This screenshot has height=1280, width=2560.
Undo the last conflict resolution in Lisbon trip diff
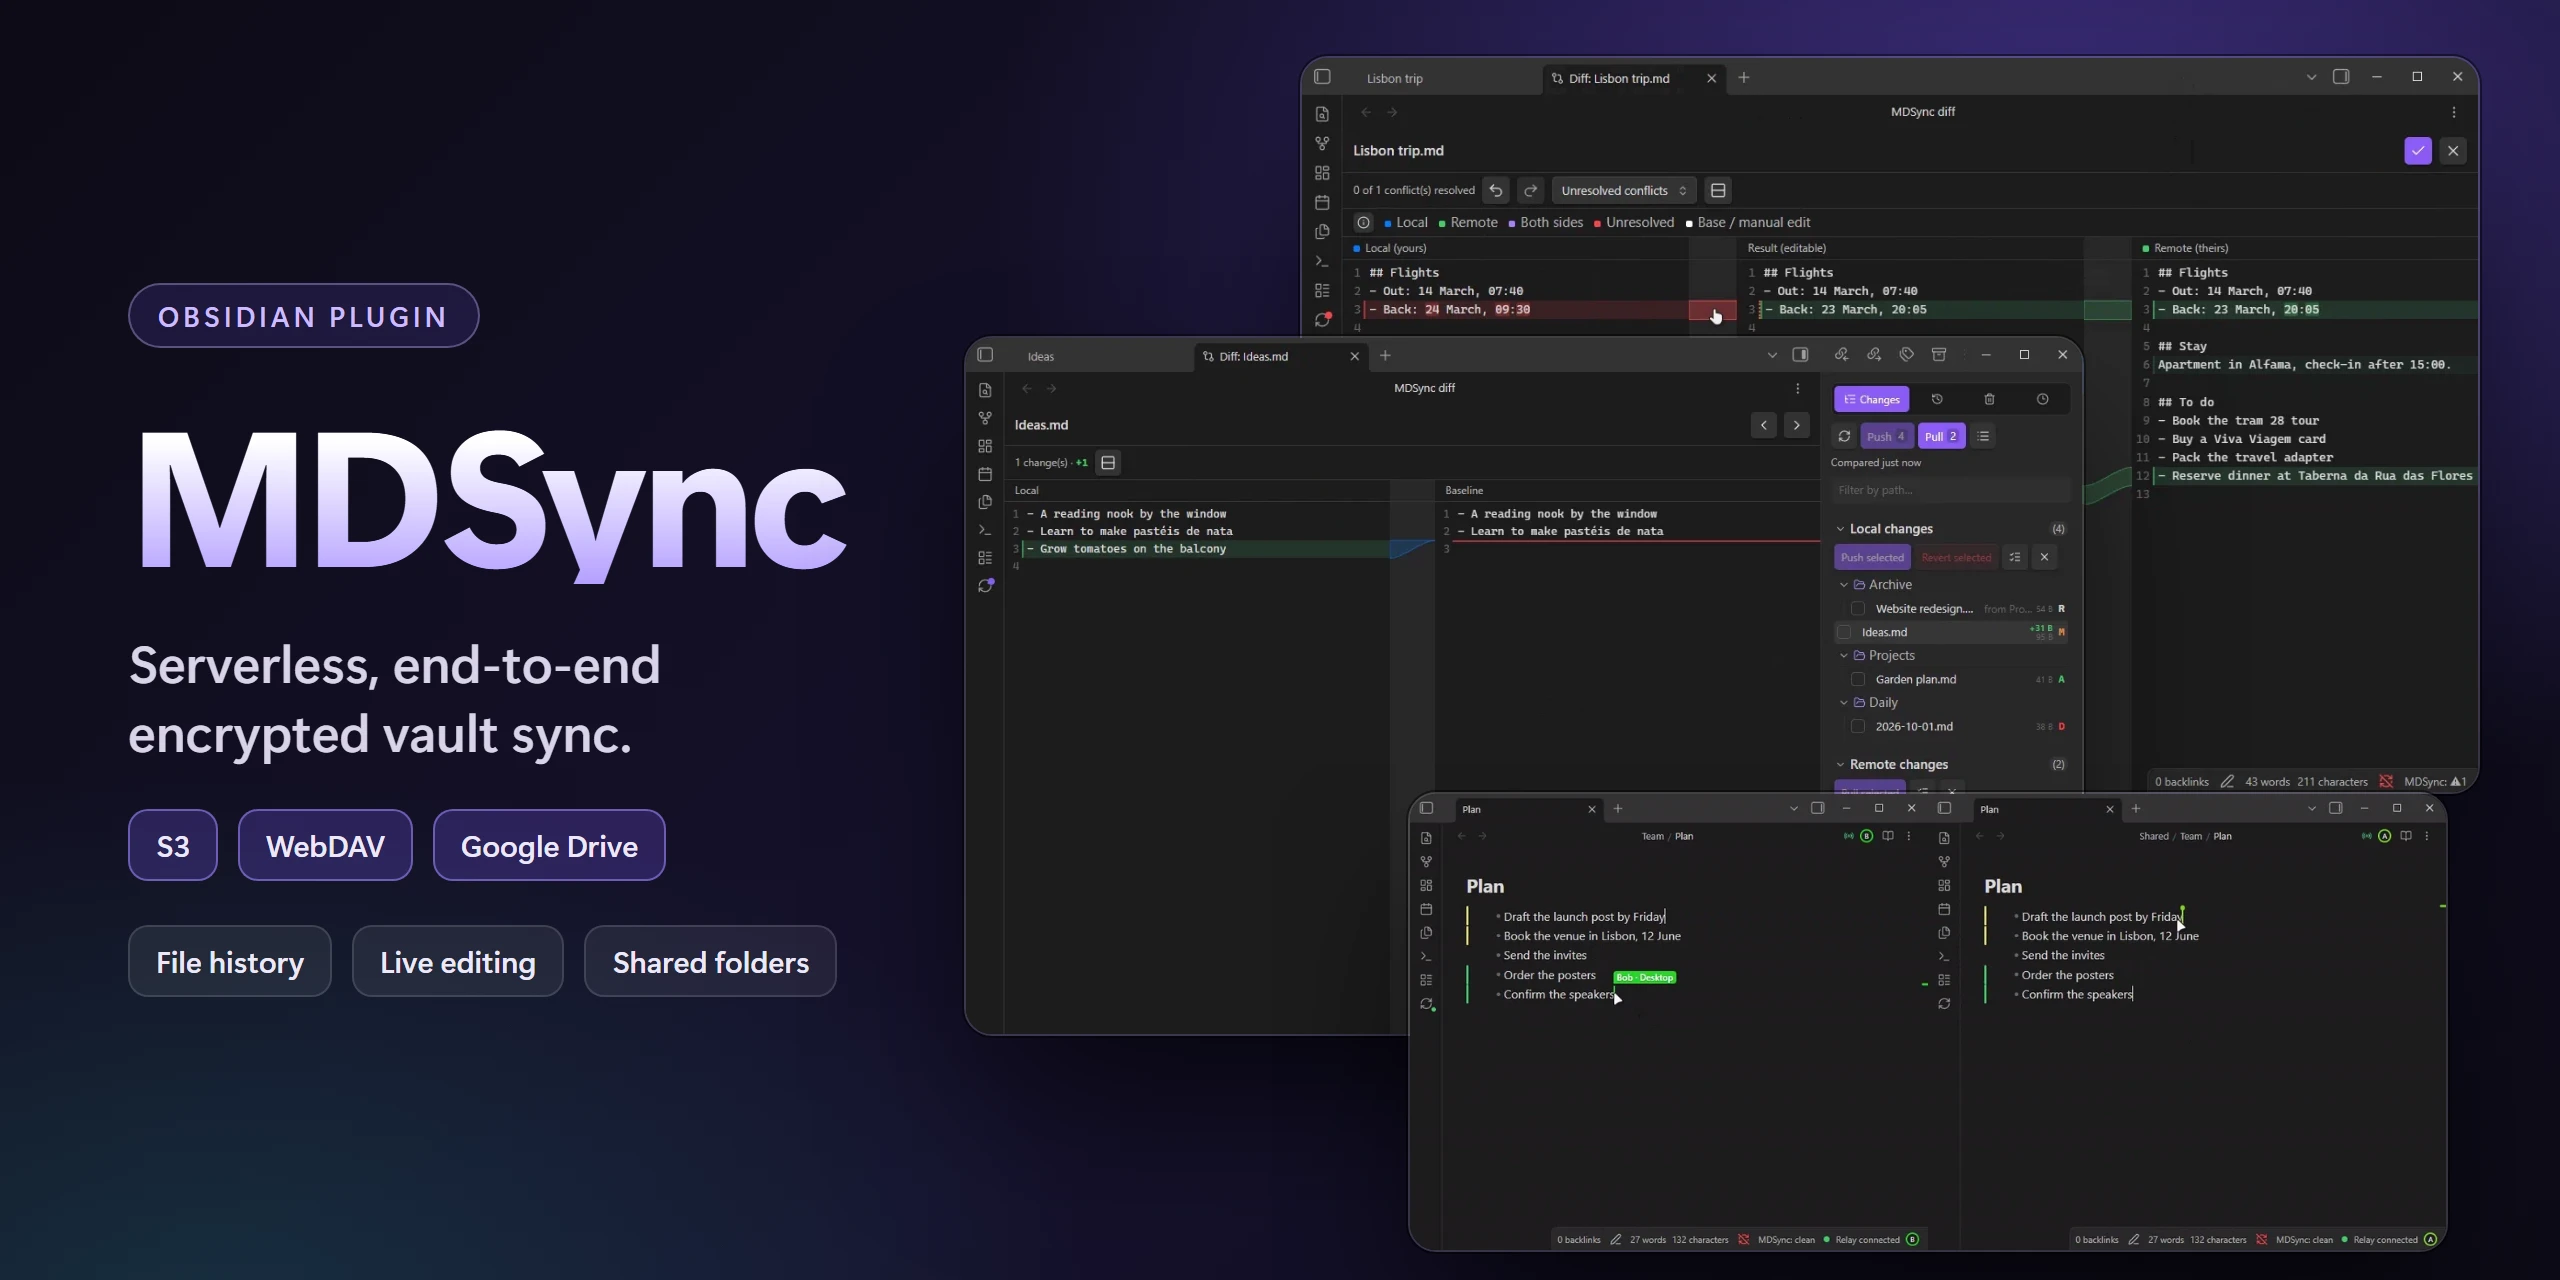point(1496,190)
